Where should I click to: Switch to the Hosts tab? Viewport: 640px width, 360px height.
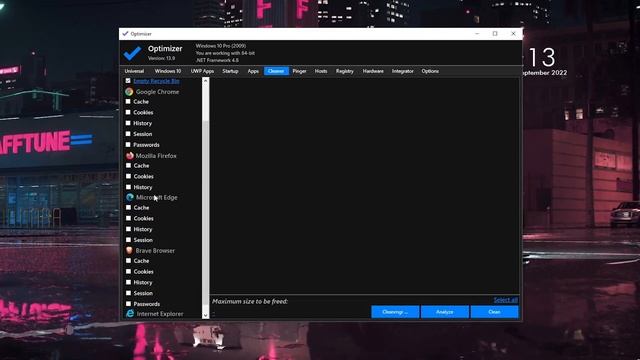(321, 71)
